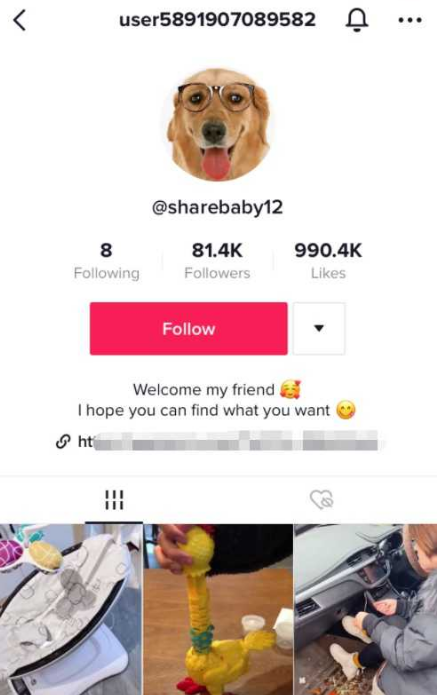Open the car interior video thumbnail
This screenshot has width=437, height=695.
point(366,609)
